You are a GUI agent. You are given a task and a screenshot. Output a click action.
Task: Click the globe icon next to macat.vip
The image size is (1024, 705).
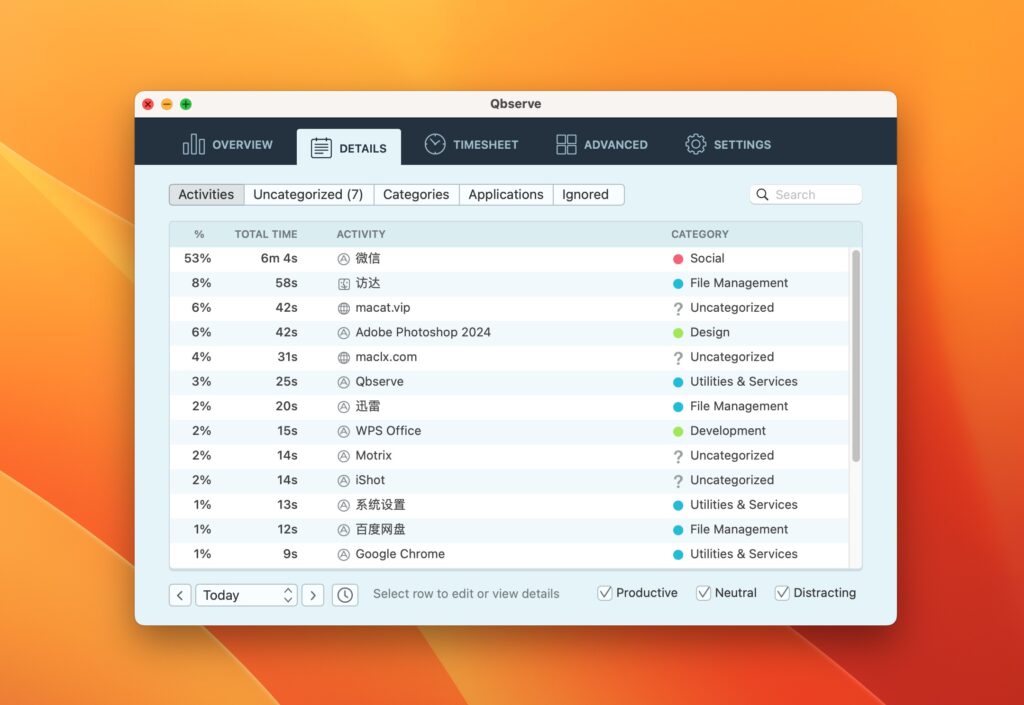tap(345, 307)
